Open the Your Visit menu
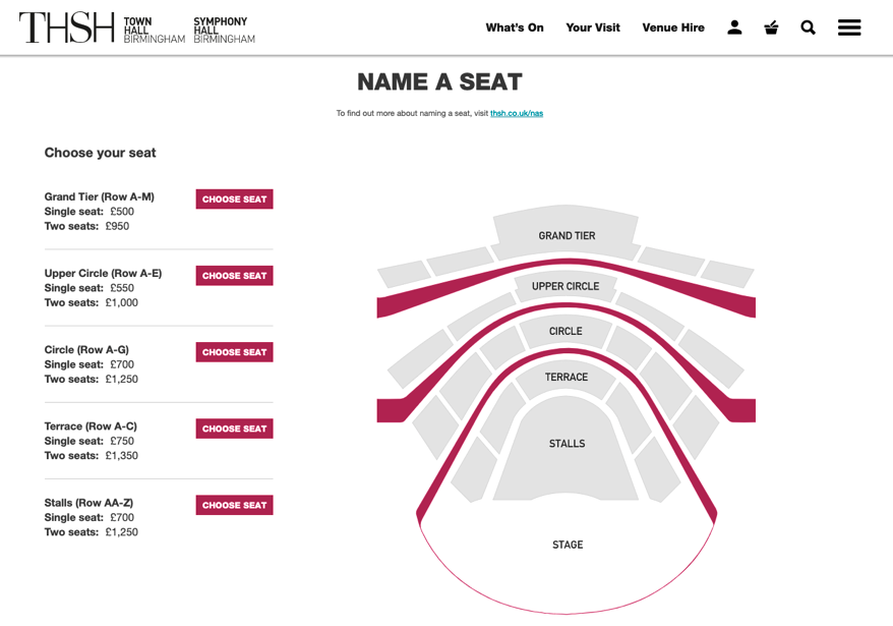 coord(593,27)
